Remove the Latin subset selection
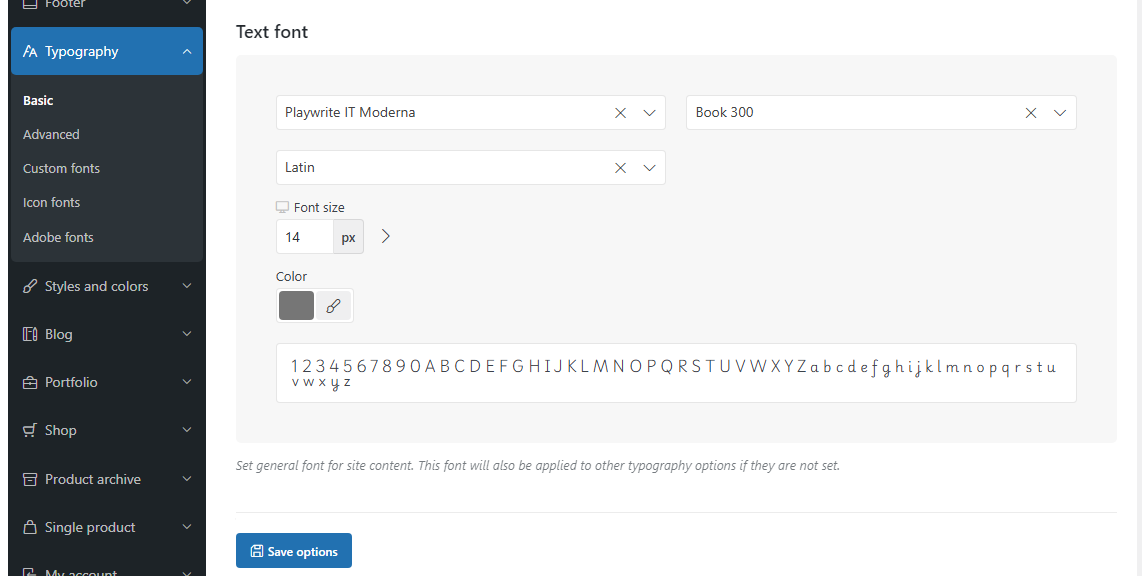This screenshot has height=576, width=1142. (x=621, y=167)
